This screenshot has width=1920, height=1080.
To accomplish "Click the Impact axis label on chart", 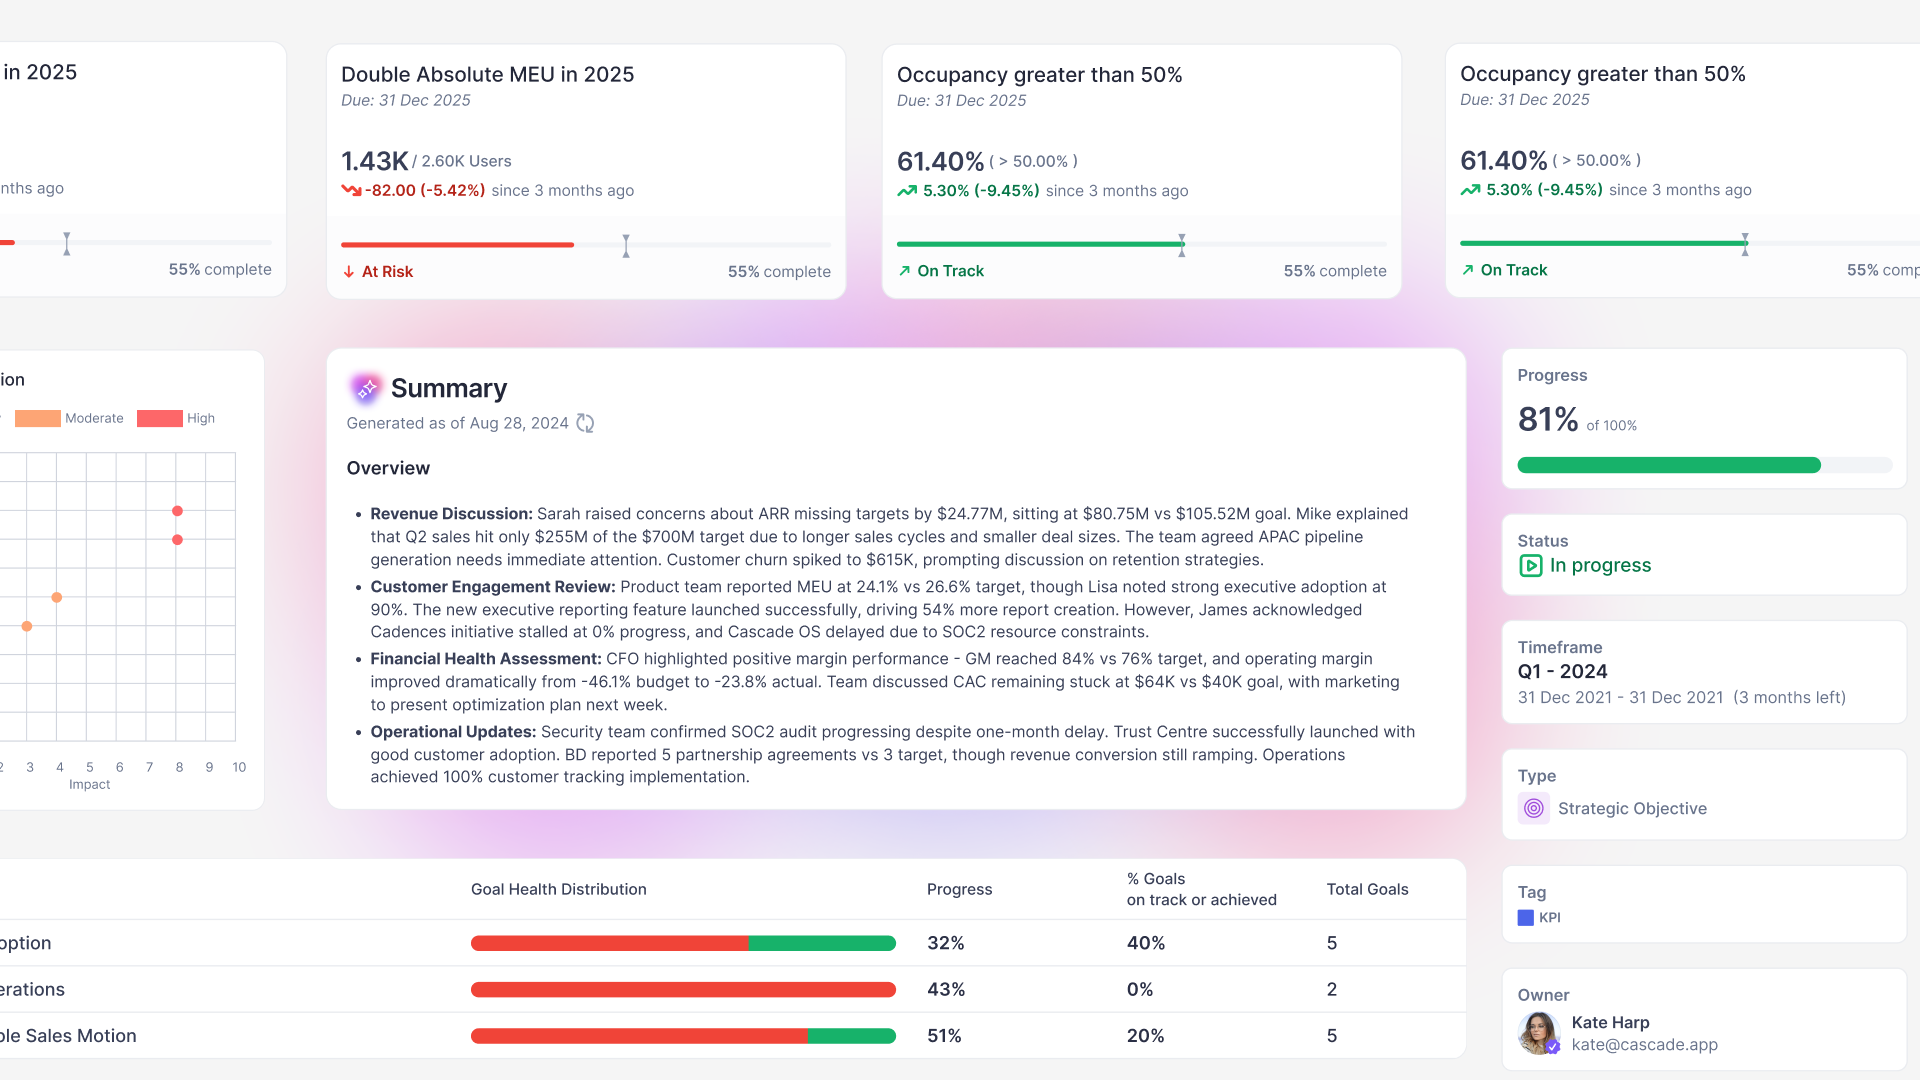I will (90, 785).
